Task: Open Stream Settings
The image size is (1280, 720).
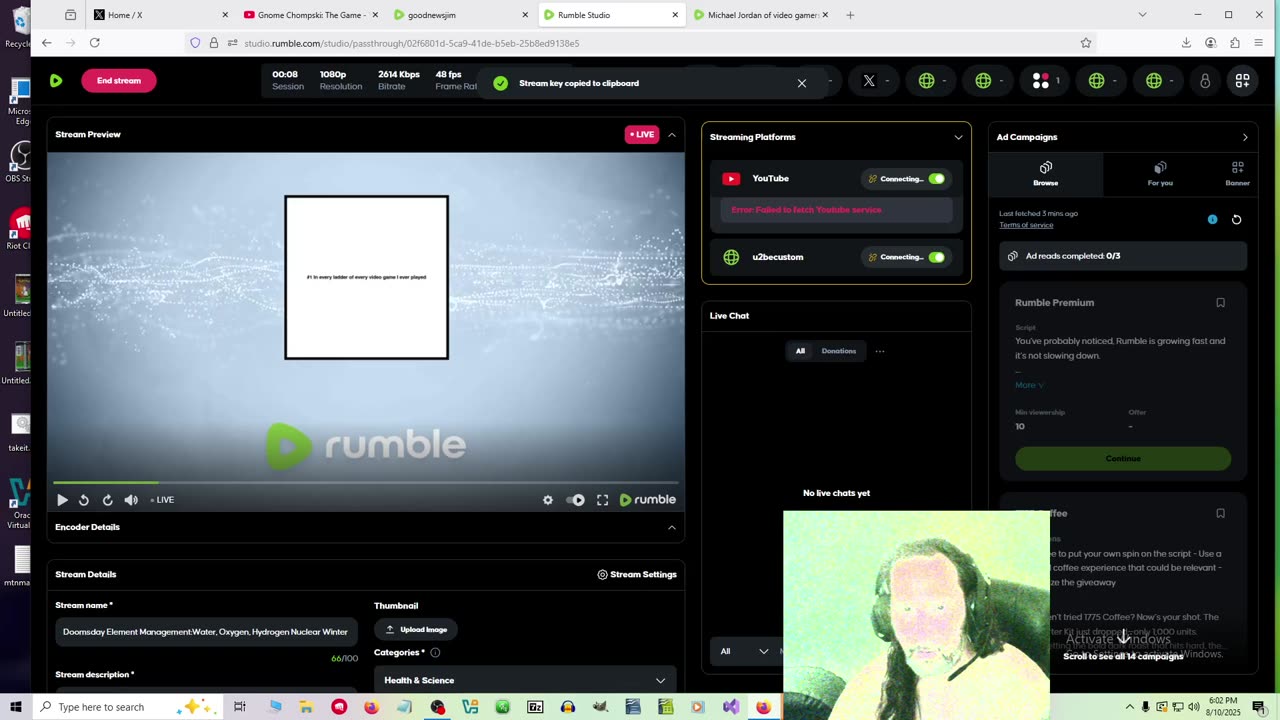Action: coord(637,575)
